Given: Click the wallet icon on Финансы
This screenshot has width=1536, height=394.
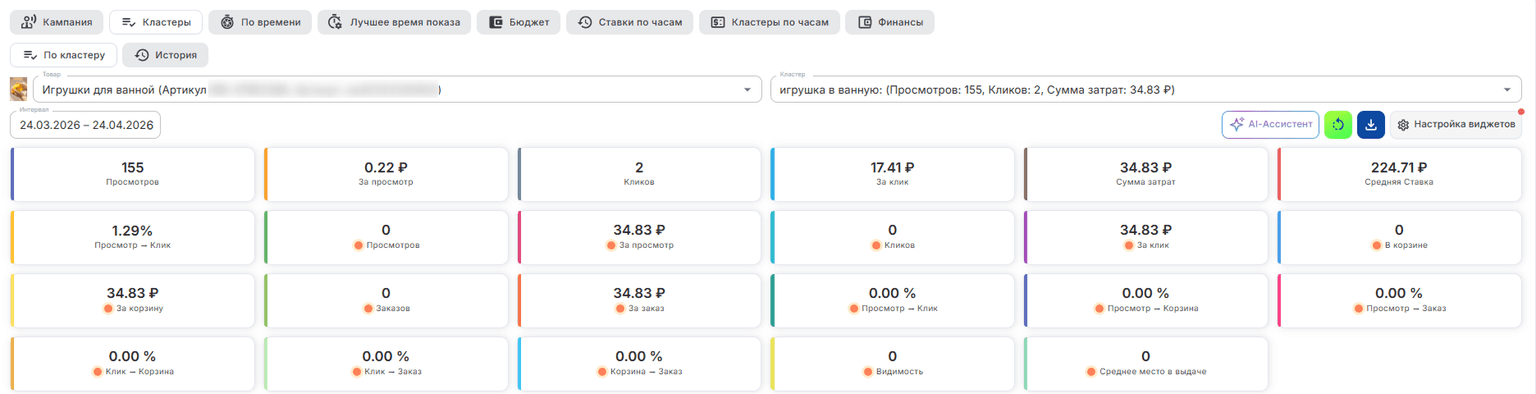Looking at the screenshot, I should (865, 22).
